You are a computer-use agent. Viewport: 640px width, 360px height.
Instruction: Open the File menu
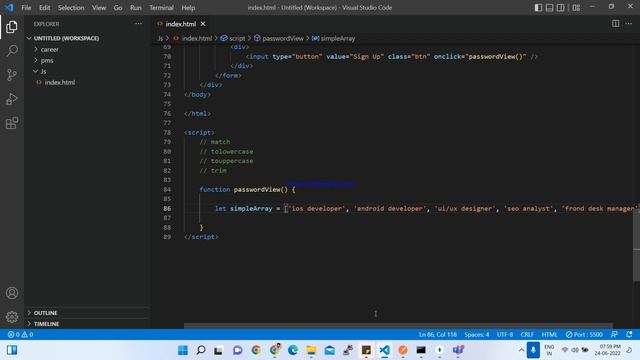26,8
